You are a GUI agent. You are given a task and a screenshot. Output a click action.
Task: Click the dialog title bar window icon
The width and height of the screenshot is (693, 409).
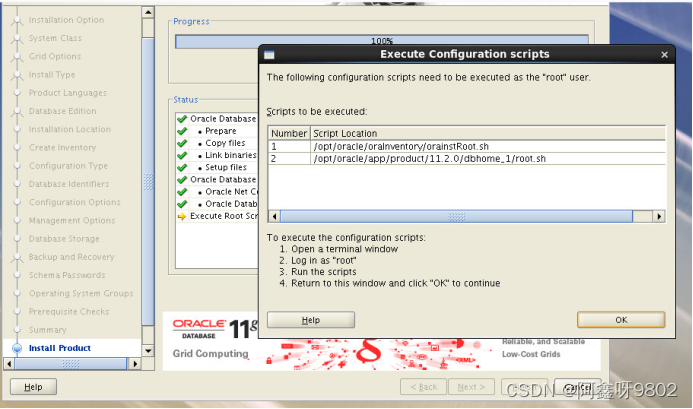click(269, 55)
